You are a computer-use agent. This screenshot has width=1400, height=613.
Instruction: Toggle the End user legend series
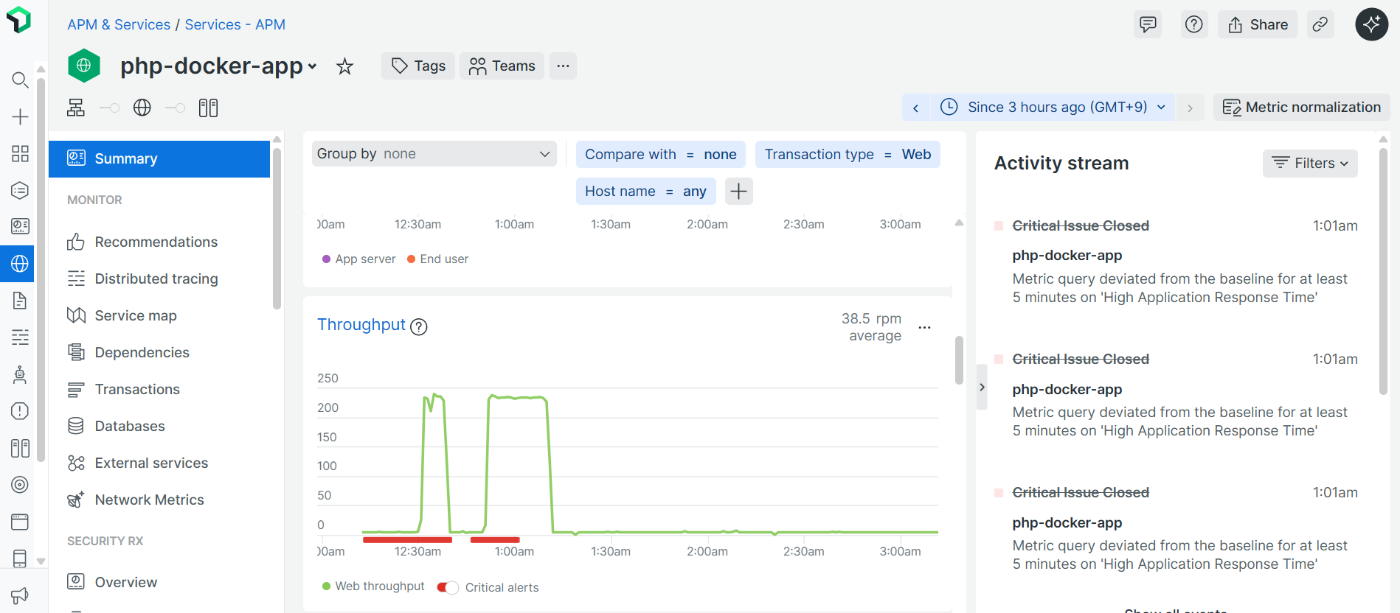[438, 259]
